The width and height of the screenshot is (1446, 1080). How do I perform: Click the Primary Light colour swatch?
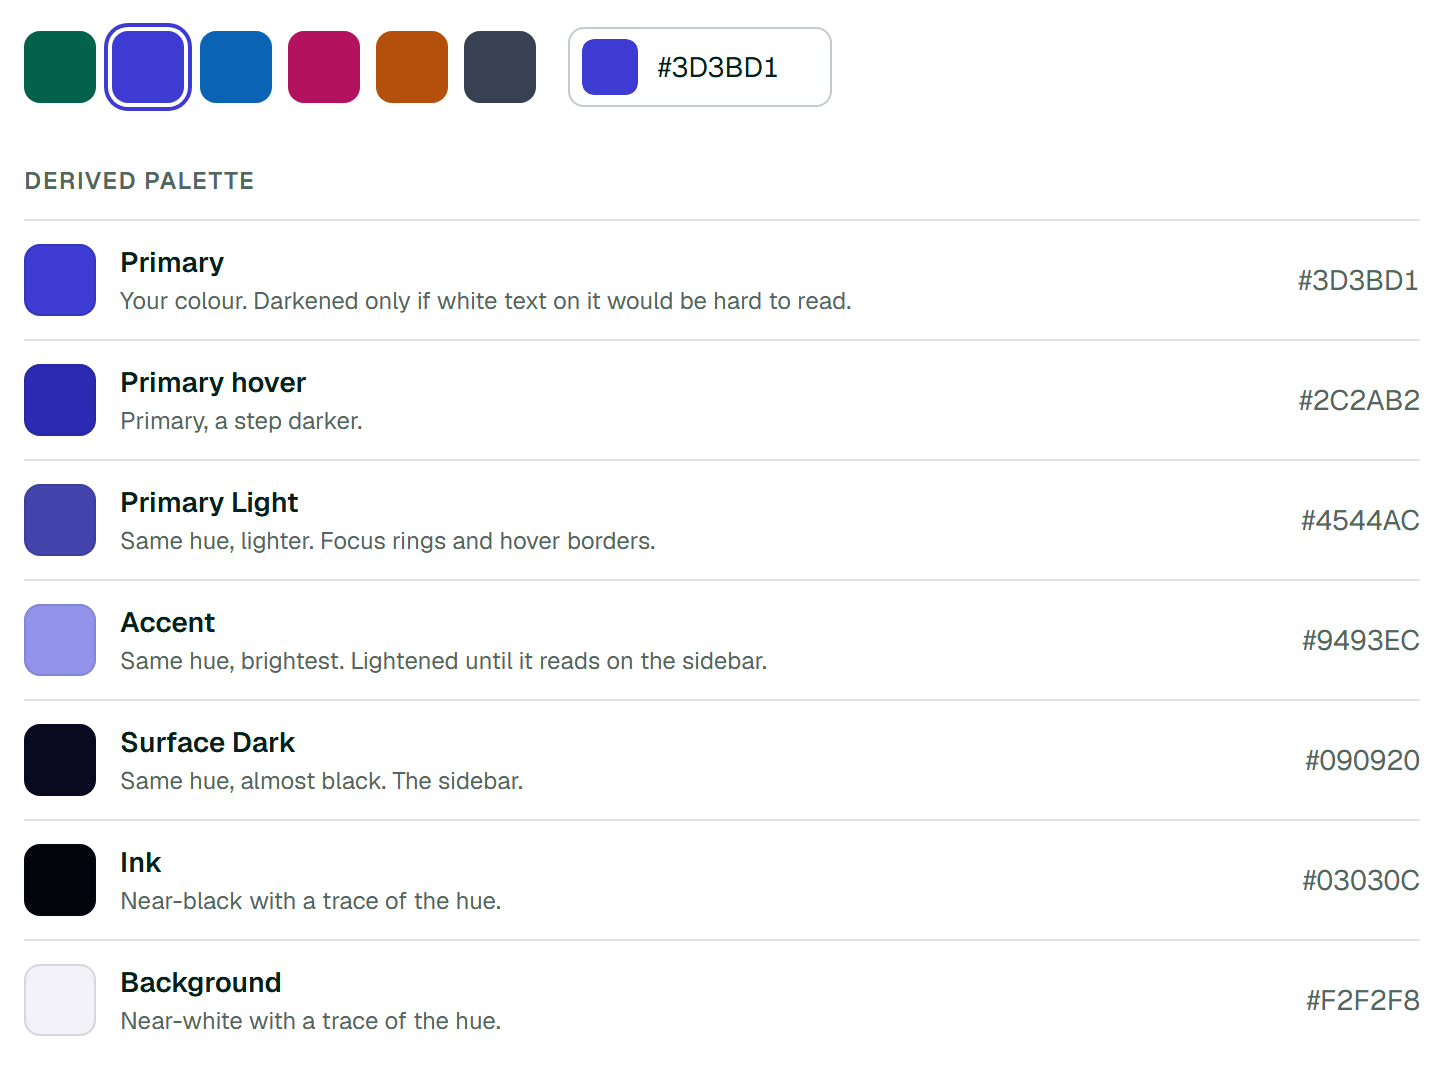point(60,520)
